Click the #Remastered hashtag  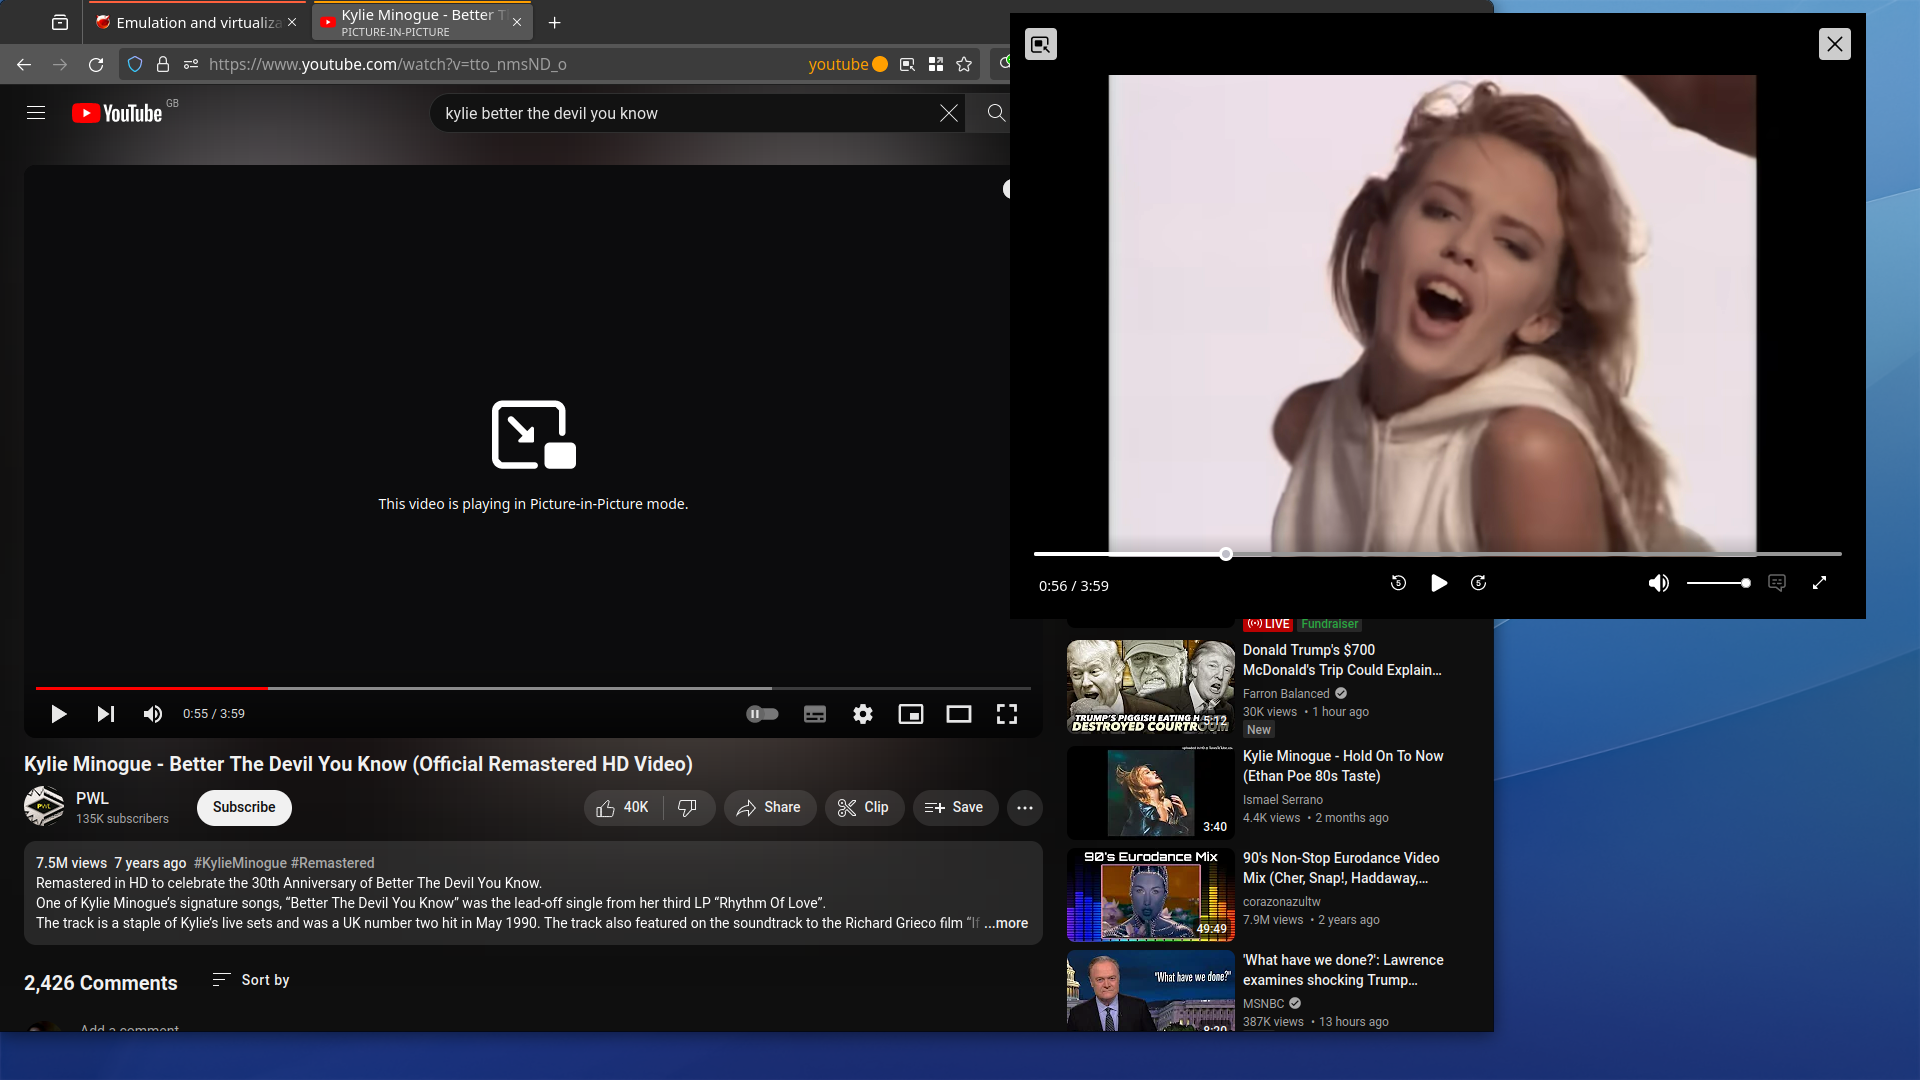click(x=333, y=863)
